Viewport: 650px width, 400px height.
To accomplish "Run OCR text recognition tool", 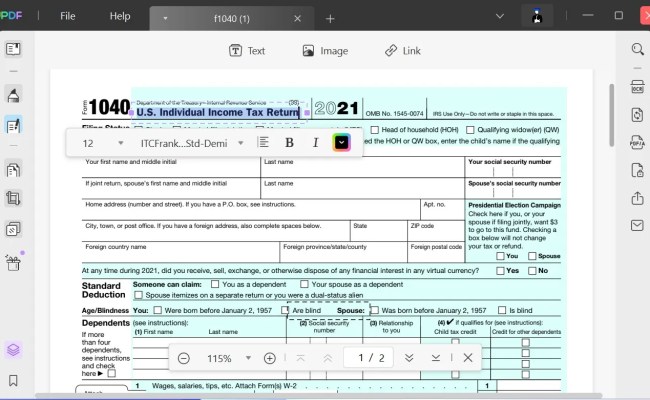I will 637,87.
